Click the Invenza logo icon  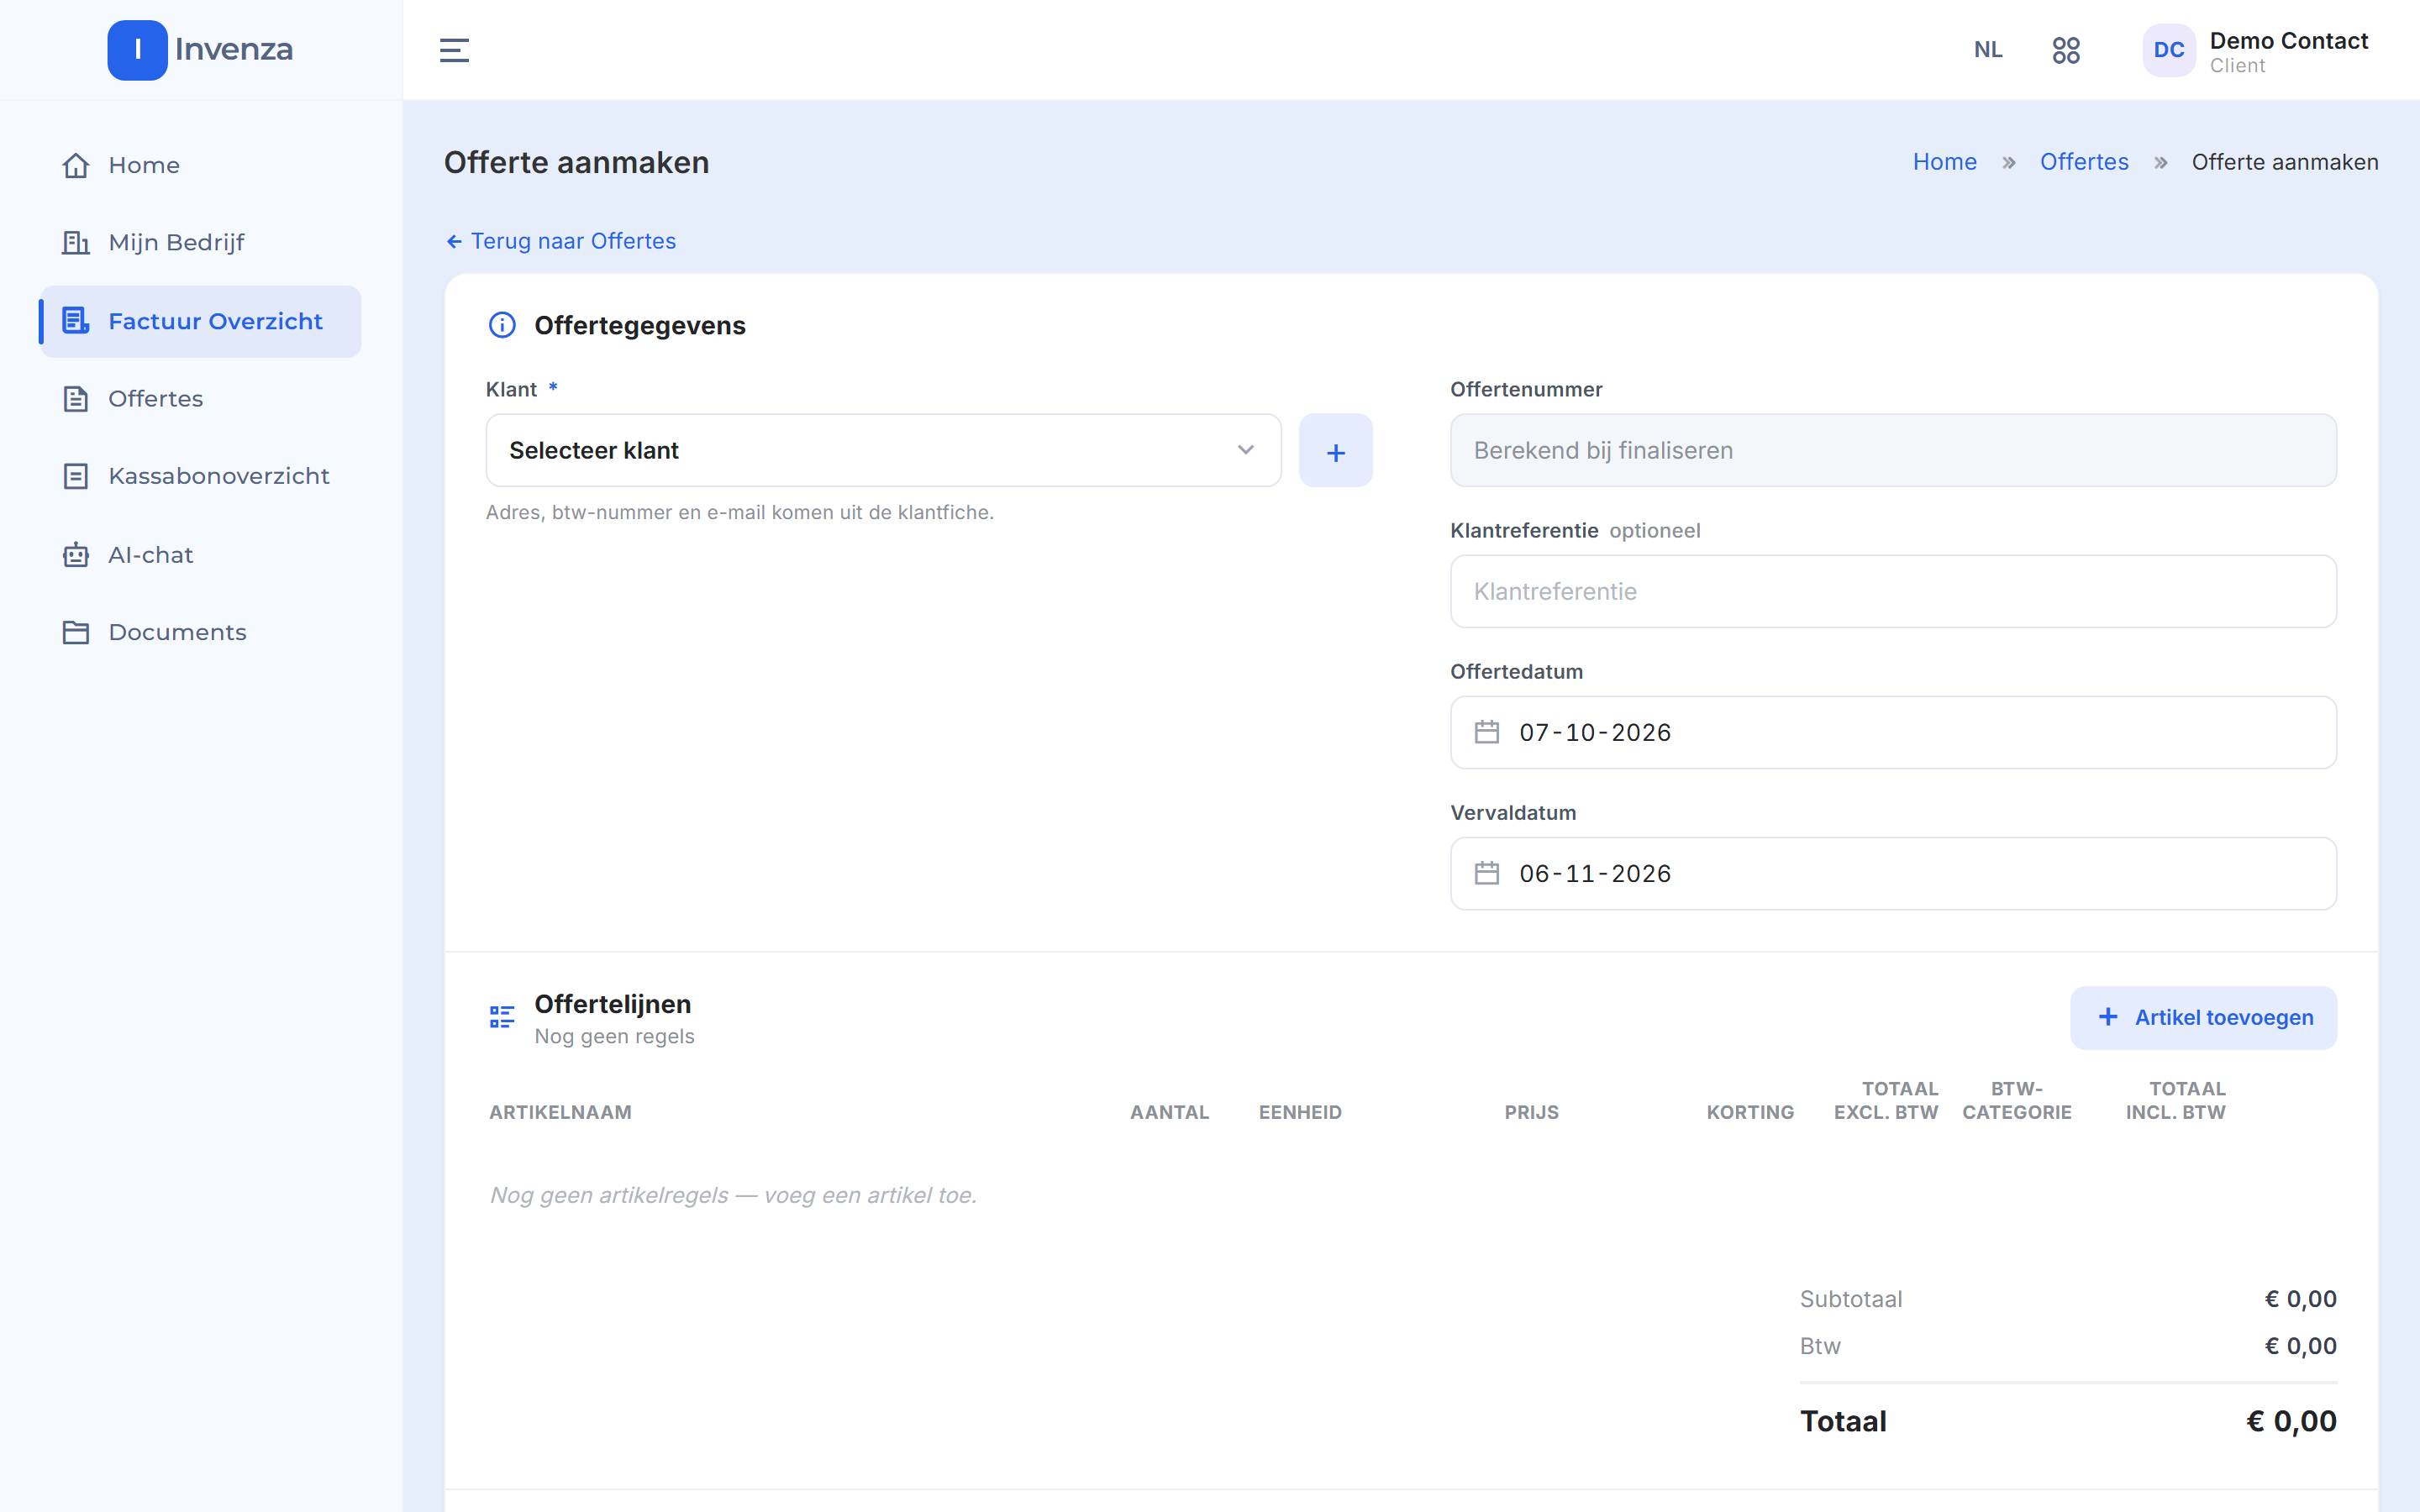[x=137, y=50]
